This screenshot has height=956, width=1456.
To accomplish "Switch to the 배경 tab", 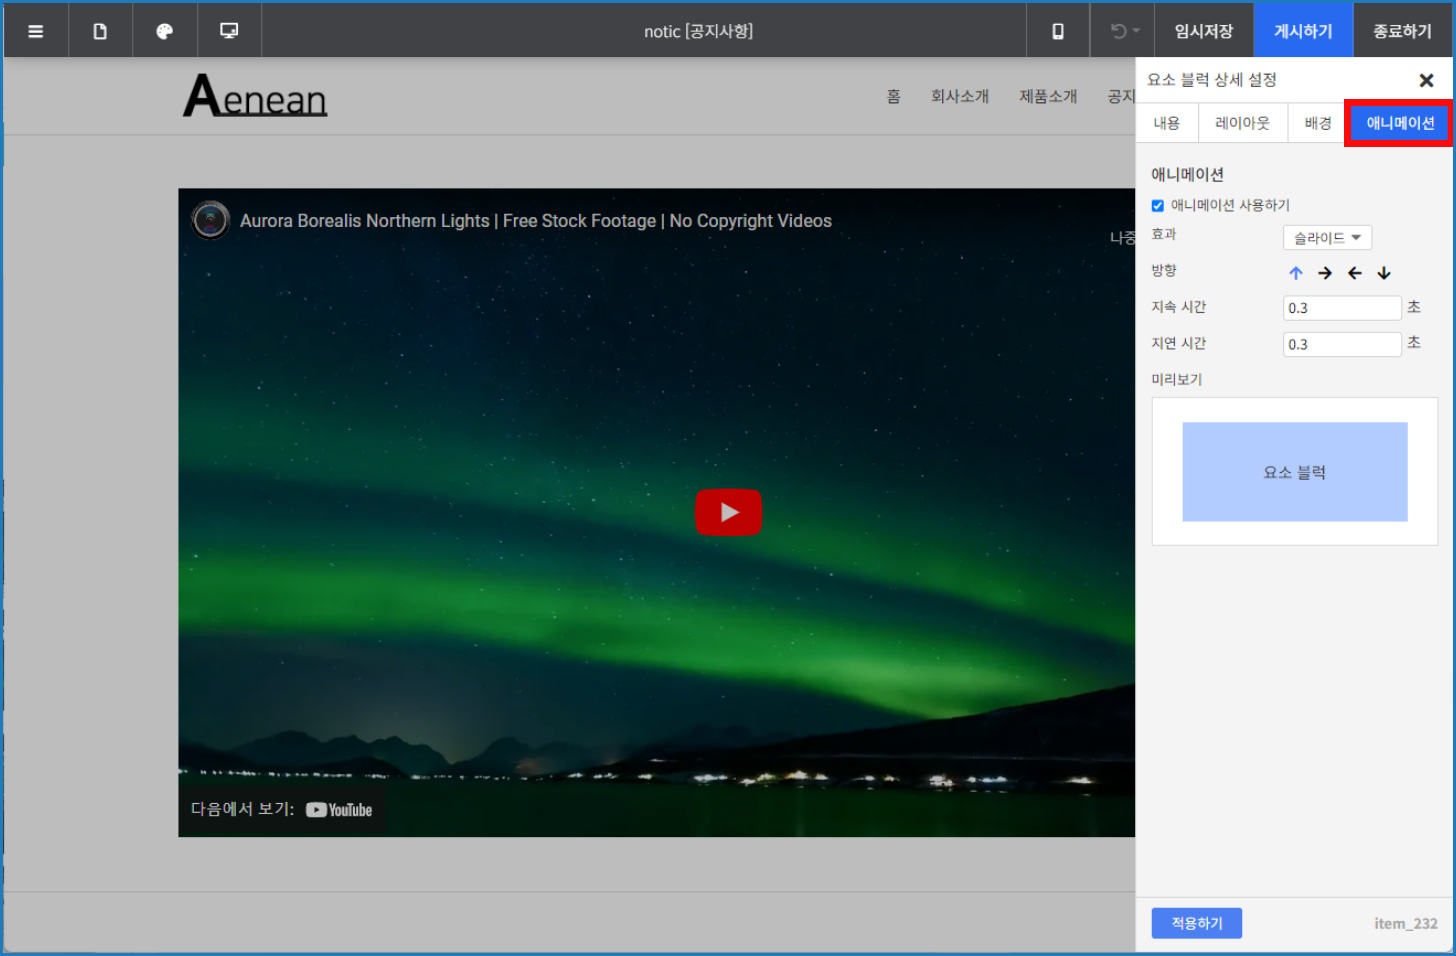I will [x=1317, y=123].
